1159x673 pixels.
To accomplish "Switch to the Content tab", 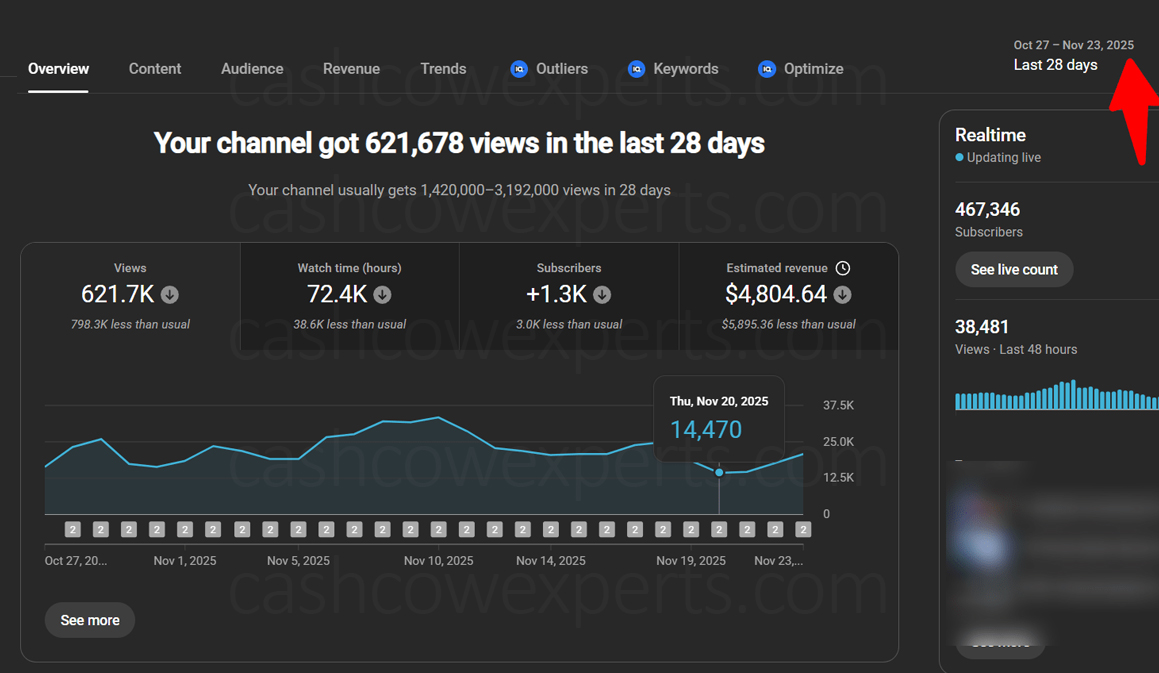I will (155, 69).
